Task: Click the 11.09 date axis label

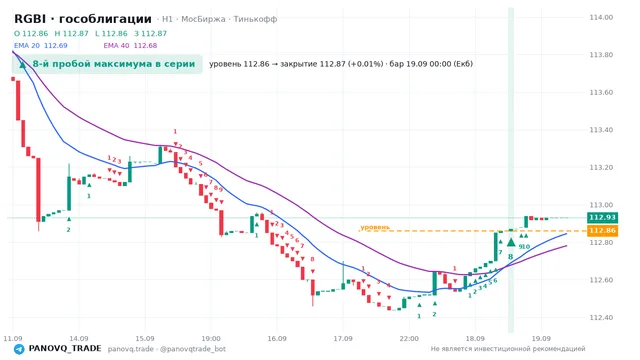Action: (x=13, y=338)
